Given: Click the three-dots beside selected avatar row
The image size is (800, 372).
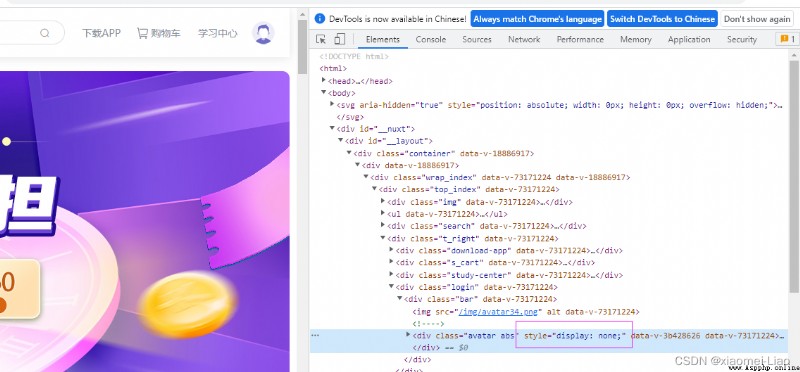Looking at the screenshot, I should point(315,335).
